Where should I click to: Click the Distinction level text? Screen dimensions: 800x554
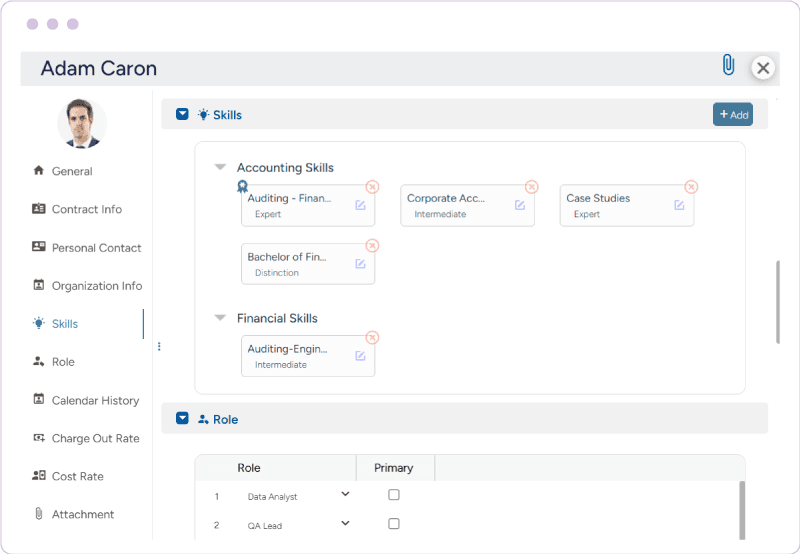click(277, 273)
